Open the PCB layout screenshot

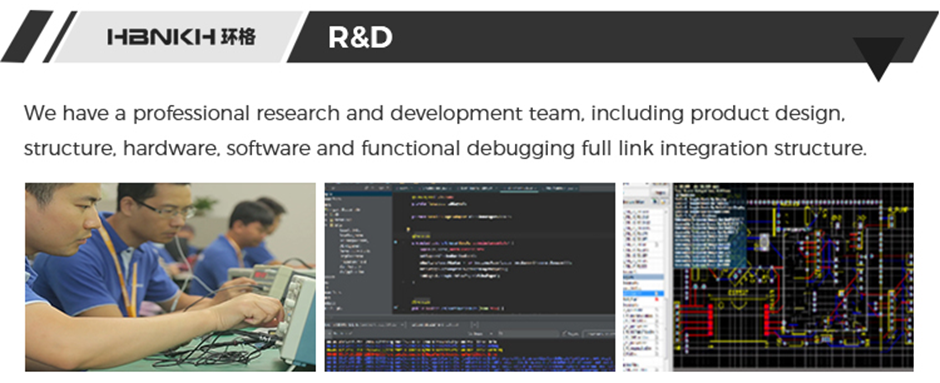pos(769,277)
